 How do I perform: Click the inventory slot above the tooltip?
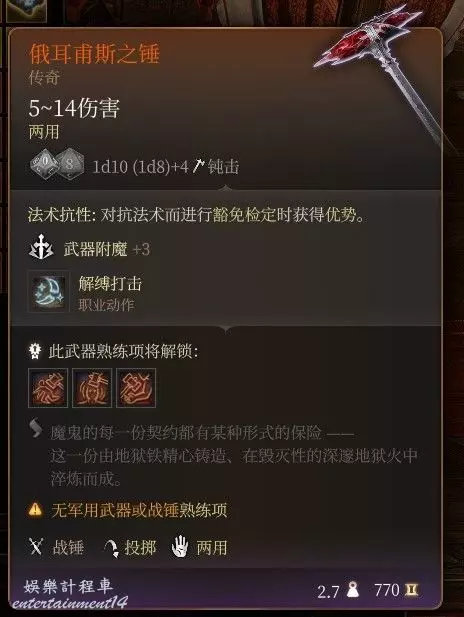[x=25, y=10]
